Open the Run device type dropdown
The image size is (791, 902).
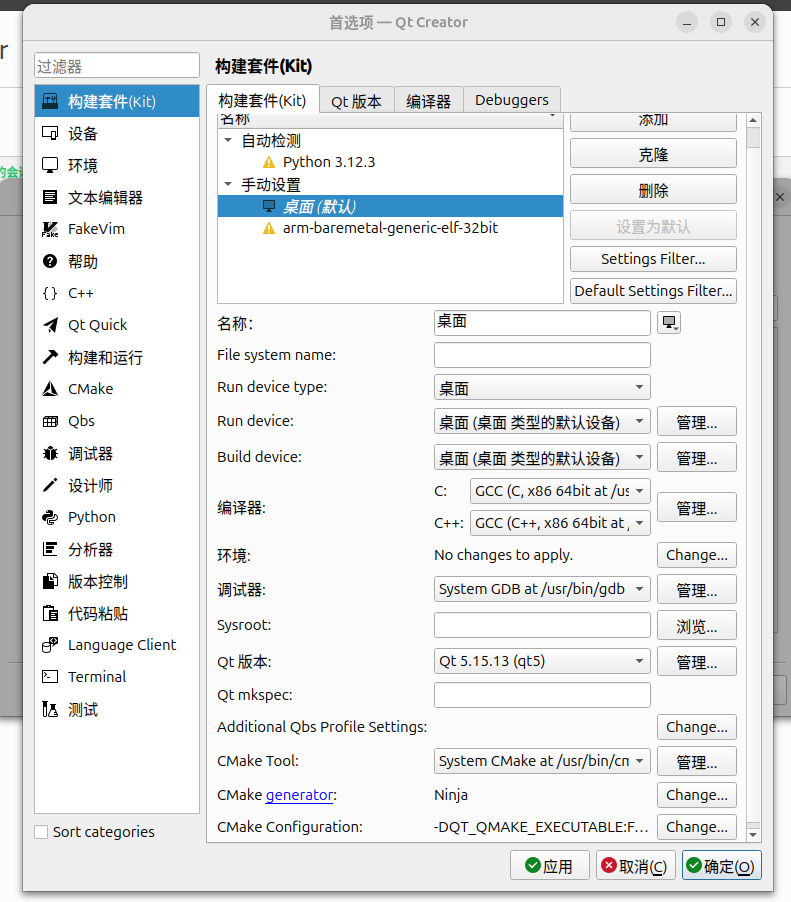pyautogui.click(x=542, y=388)
